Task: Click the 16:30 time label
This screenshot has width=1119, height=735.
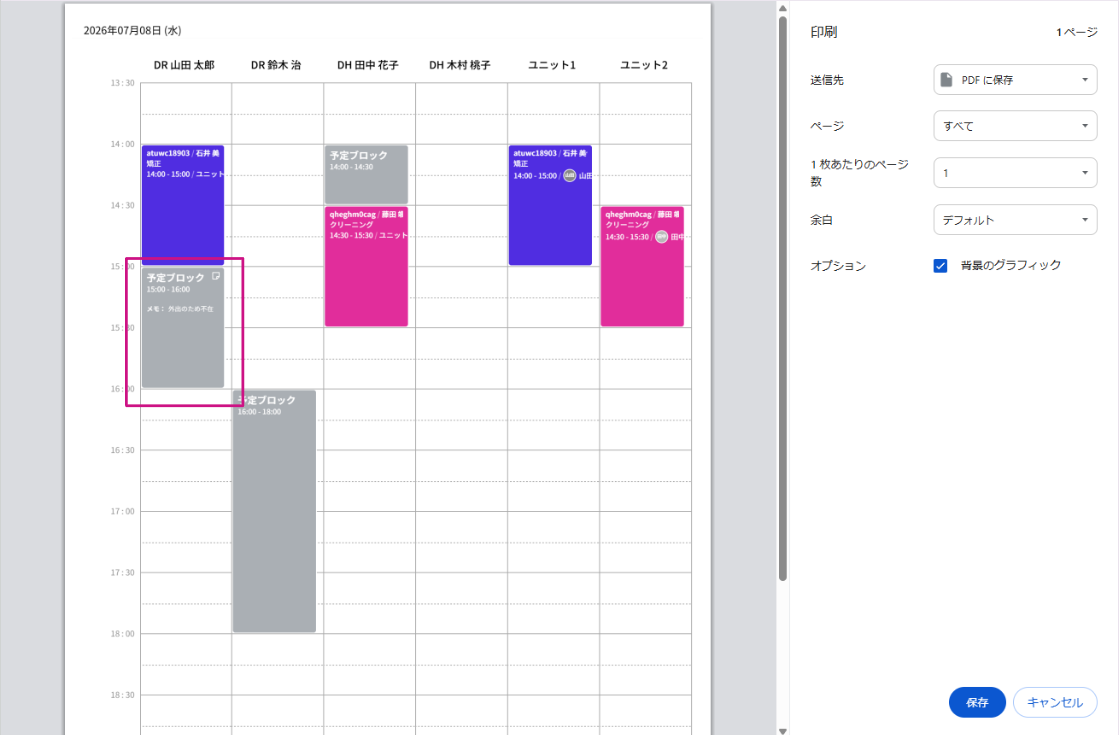Action: tap(122, 450)
